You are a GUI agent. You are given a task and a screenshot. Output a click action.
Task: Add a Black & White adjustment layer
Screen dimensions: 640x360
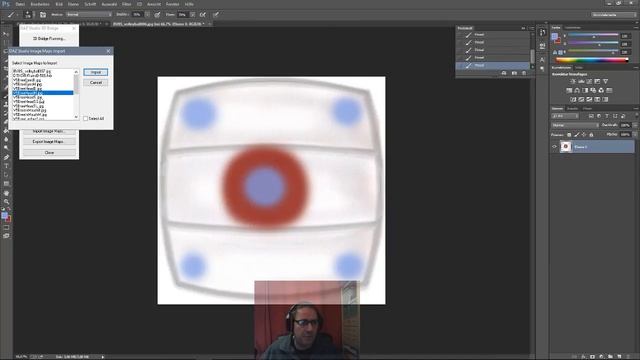coord(585,91)
